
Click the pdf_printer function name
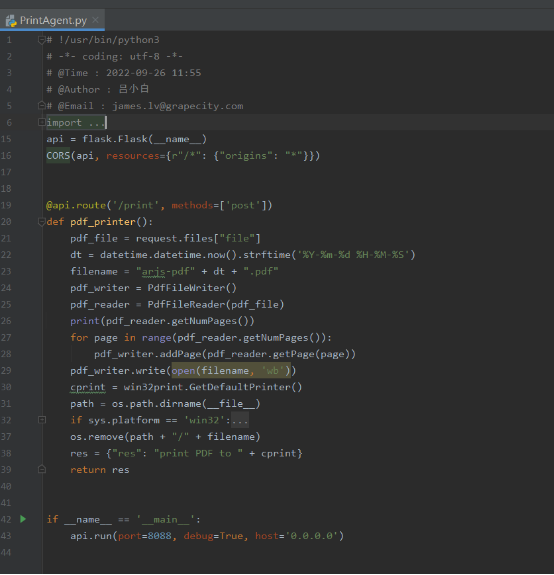coord(103,222)
